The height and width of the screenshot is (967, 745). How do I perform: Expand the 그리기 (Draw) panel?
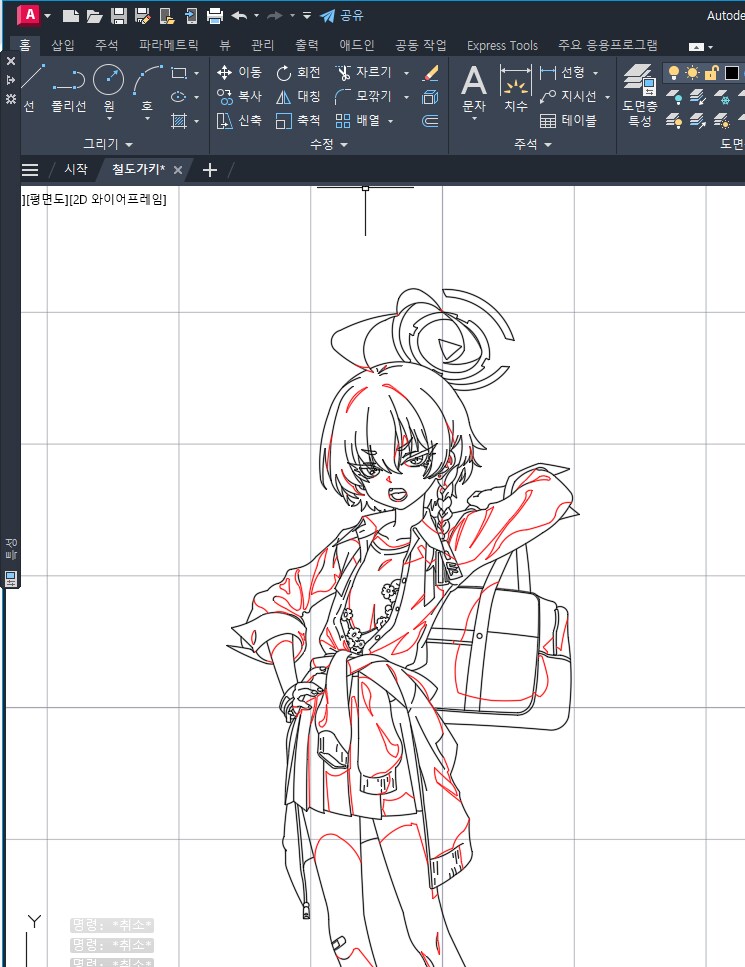point(108,144)
